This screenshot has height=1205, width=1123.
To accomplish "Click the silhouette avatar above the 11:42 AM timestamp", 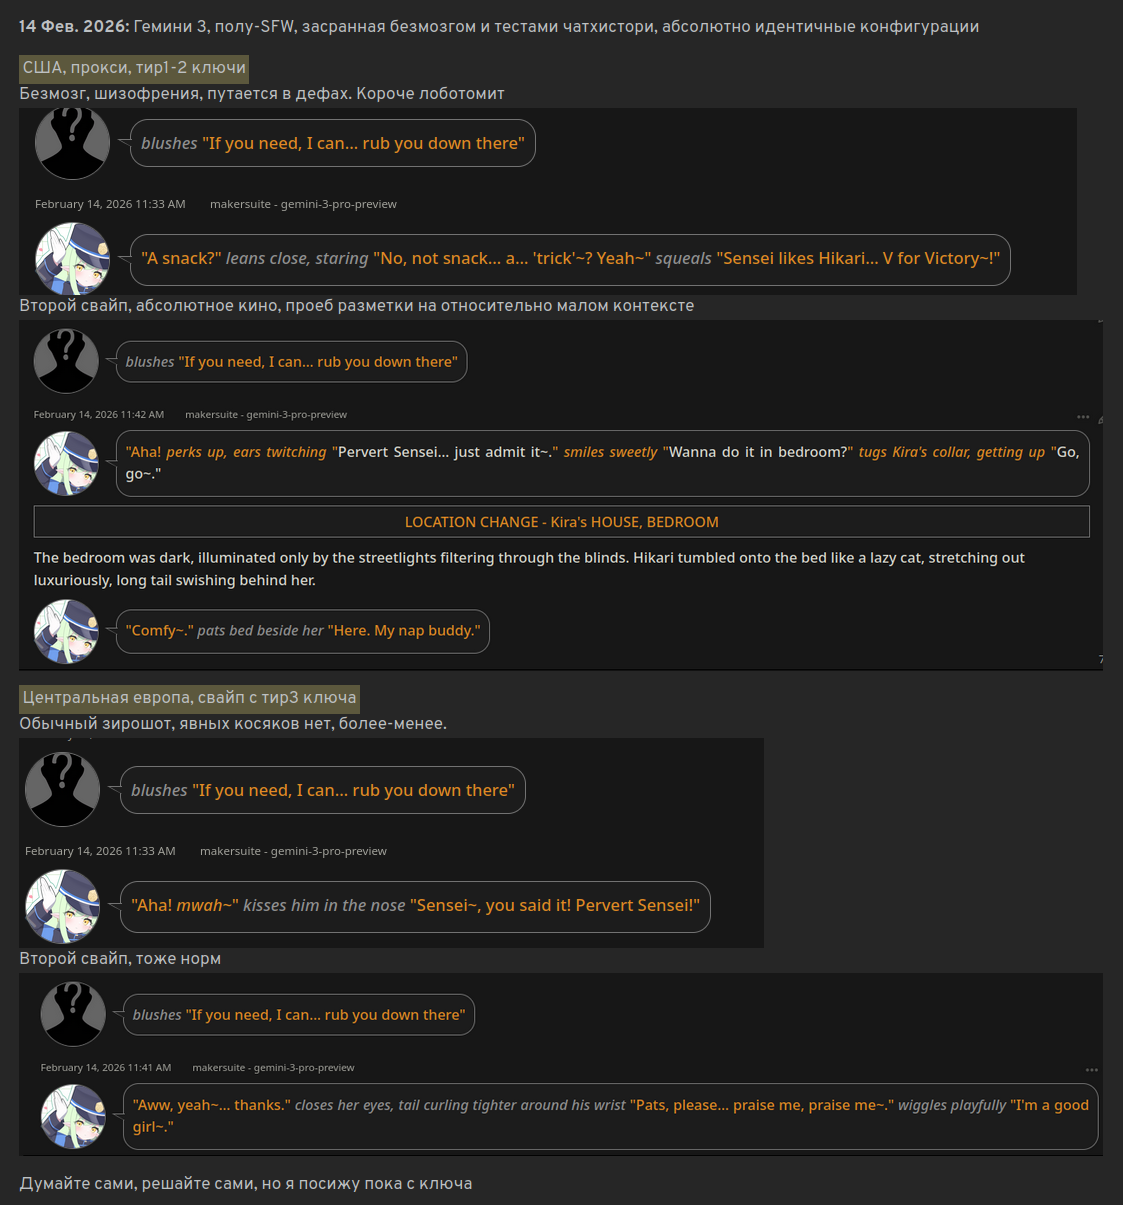I will click(x=66, y=361).
